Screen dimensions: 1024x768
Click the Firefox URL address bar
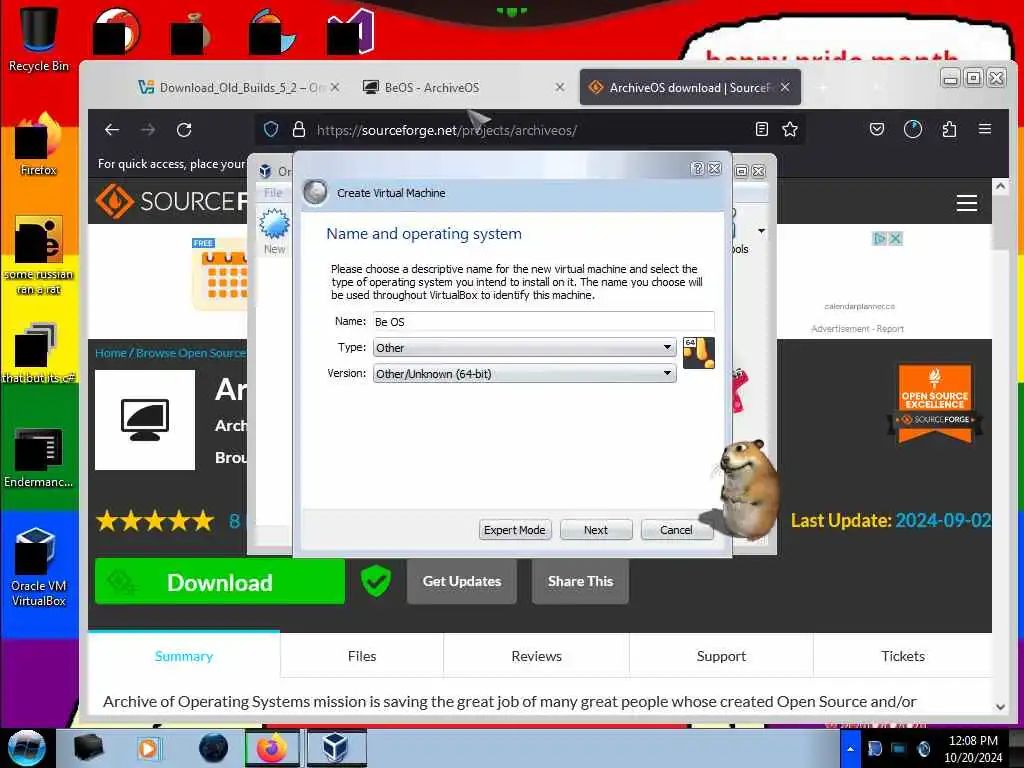[529, 130]
